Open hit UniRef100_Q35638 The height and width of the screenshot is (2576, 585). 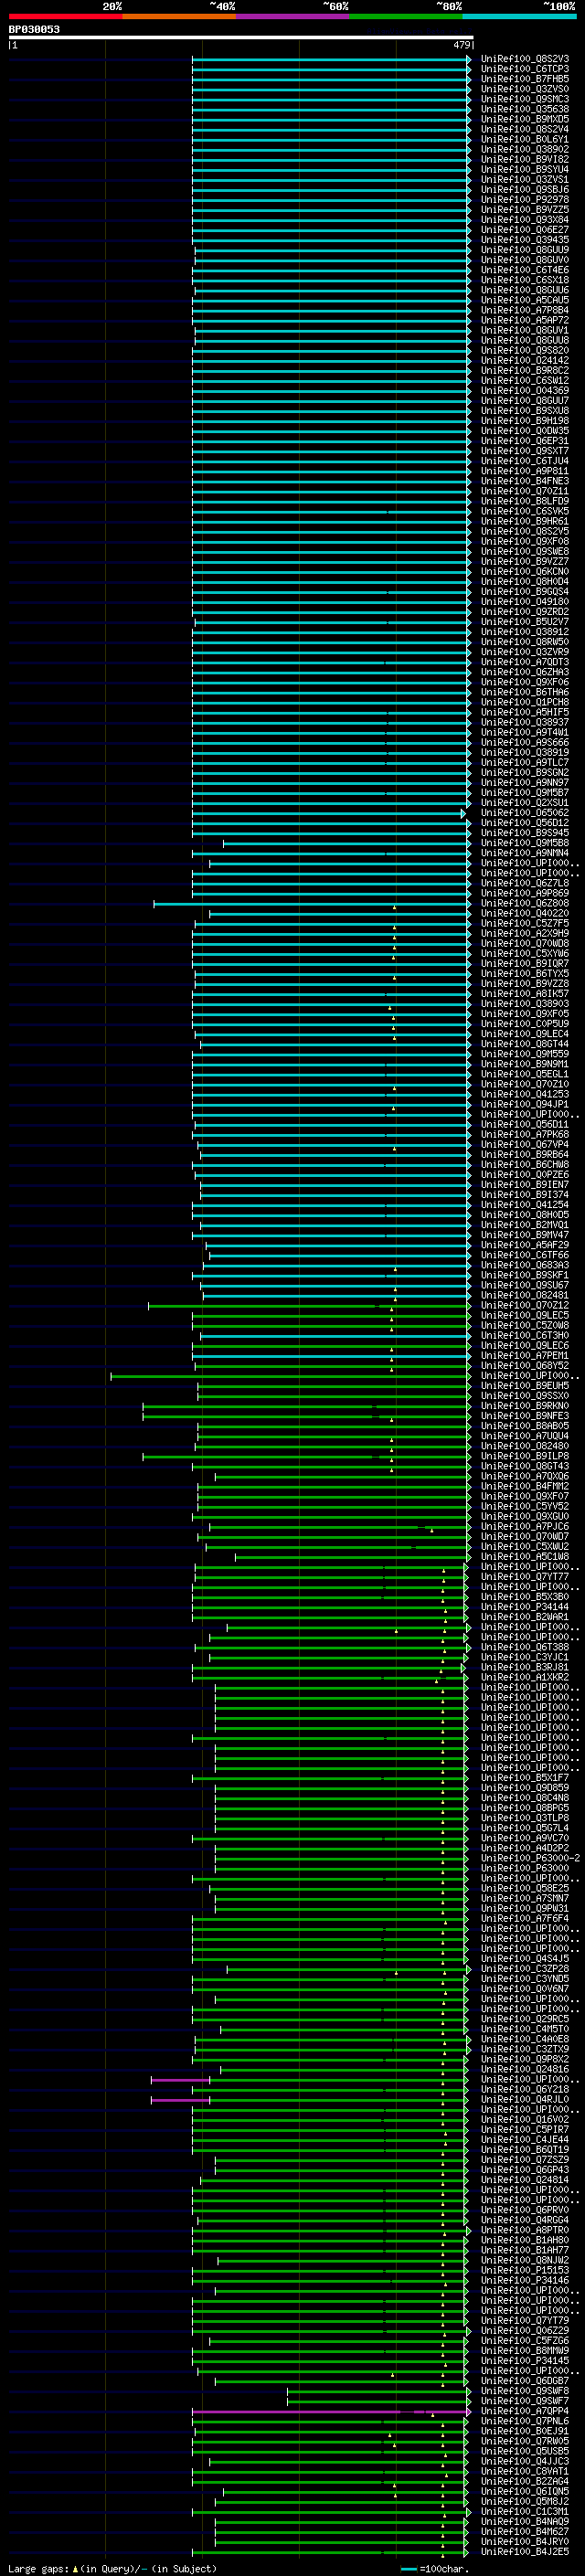(x=525, y=109)
